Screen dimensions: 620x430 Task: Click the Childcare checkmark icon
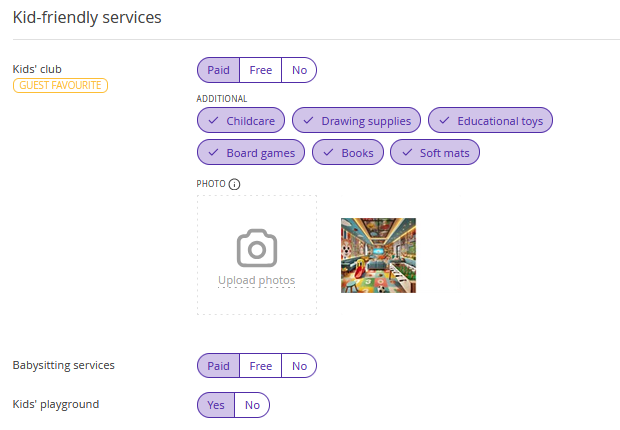[x=214, y=121]
